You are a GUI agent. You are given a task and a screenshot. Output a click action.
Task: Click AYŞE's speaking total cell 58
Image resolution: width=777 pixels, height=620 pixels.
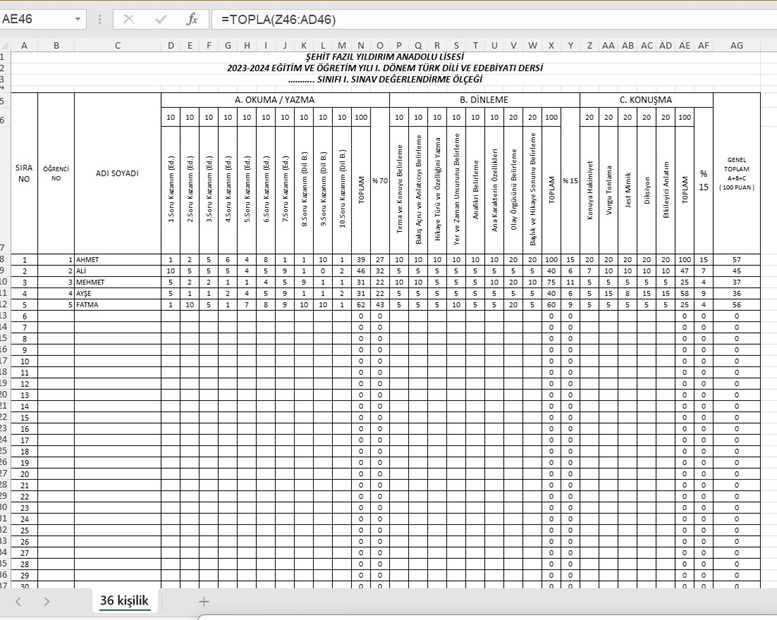tap(684, 293)
